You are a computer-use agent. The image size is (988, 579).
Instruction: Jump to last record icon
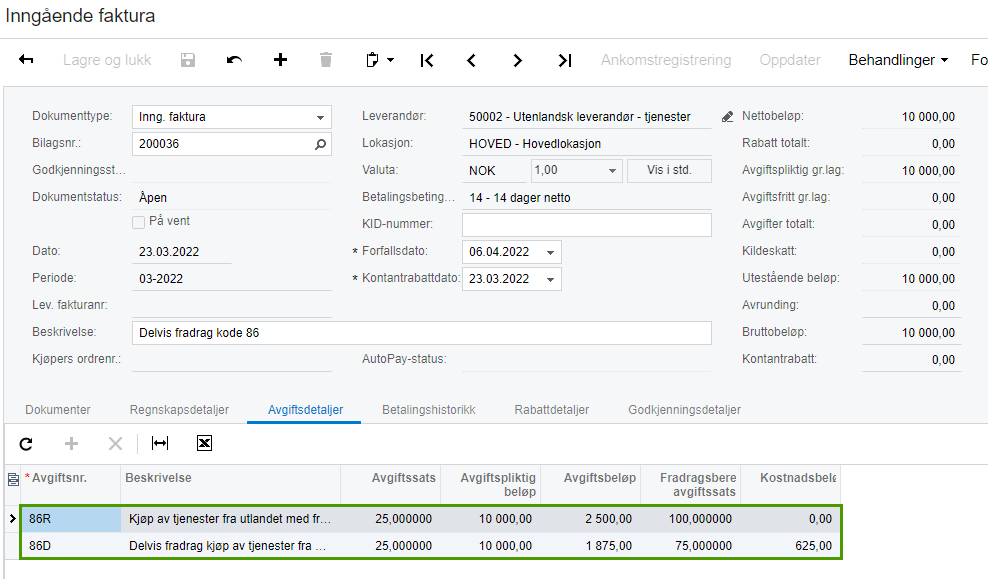click(x=565, y=60)
